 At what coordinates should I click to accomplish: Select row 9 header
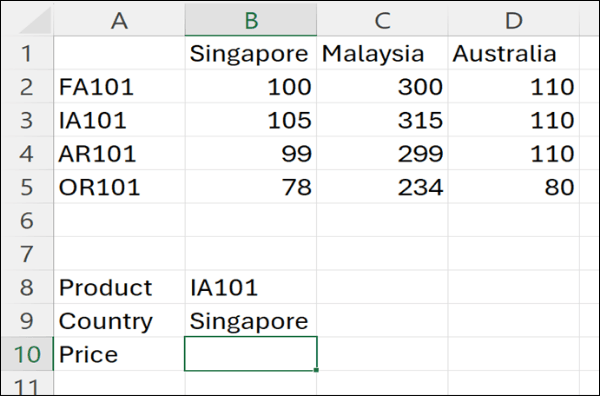click(27, 321)
